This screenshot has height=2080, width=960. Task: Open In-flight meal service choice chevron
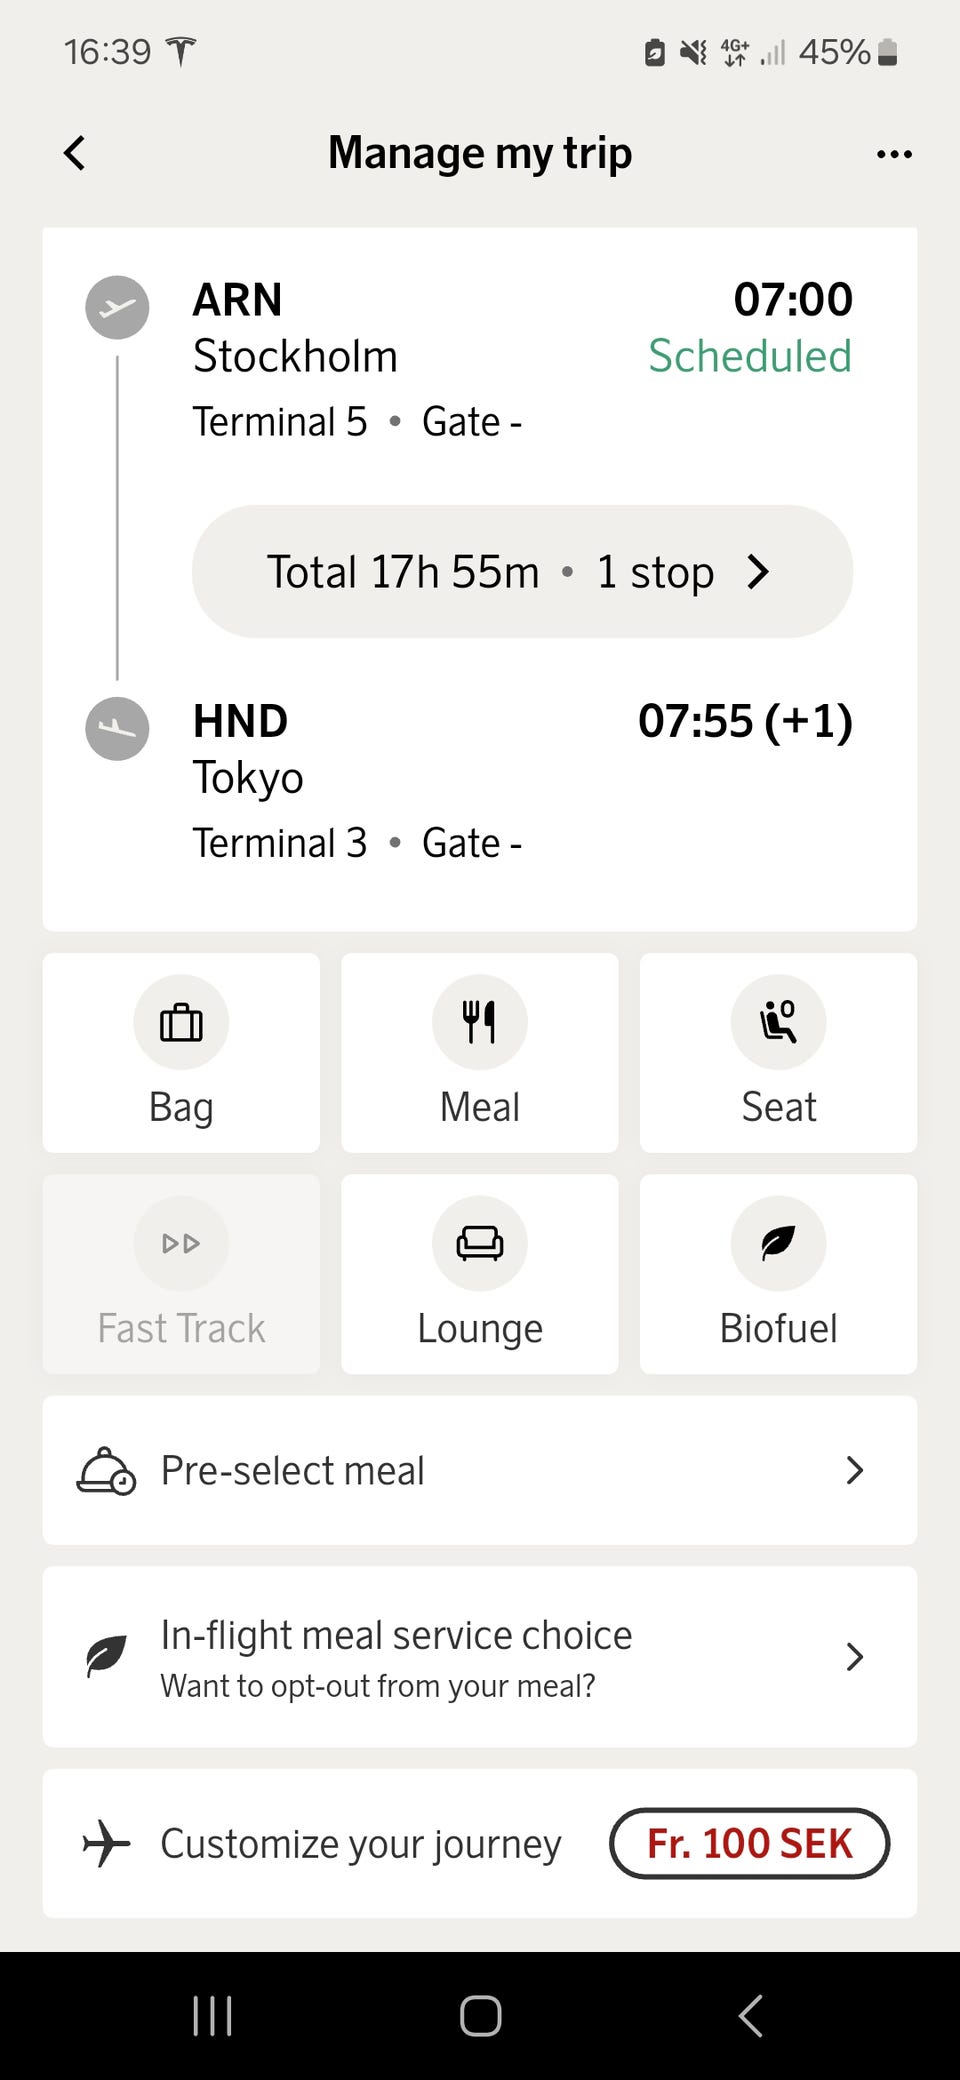(x=854, y=1657)
